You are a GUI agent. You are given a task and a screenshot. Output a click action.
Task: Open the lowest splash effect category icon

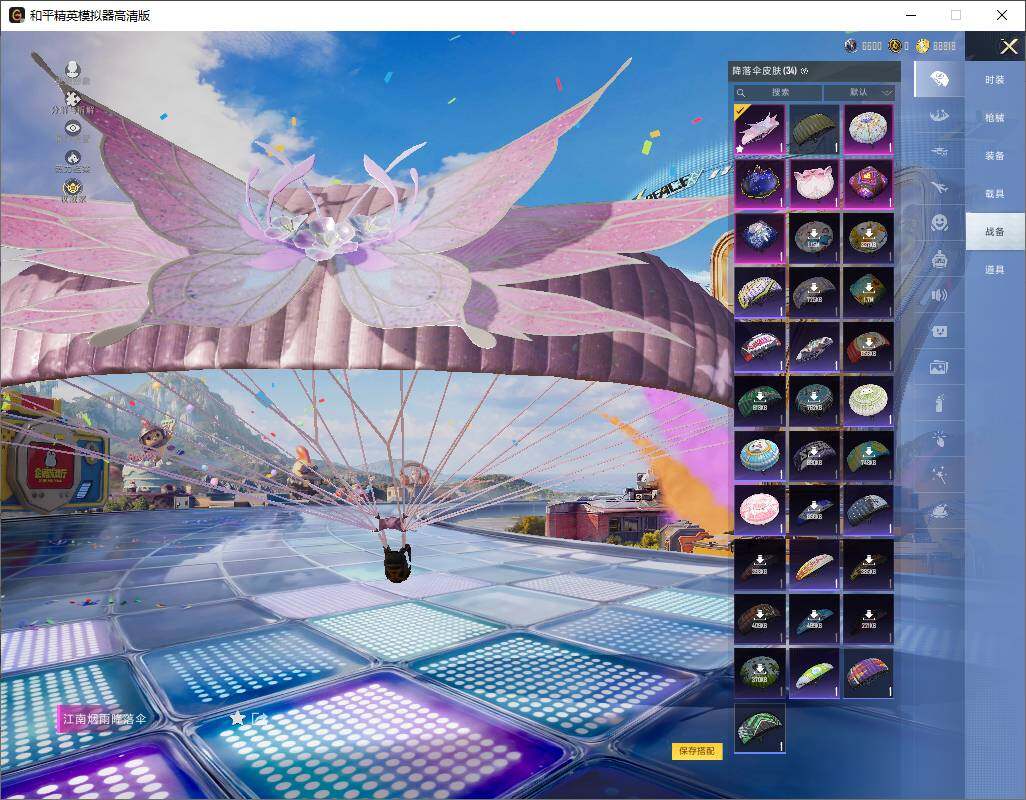(939, 510)
